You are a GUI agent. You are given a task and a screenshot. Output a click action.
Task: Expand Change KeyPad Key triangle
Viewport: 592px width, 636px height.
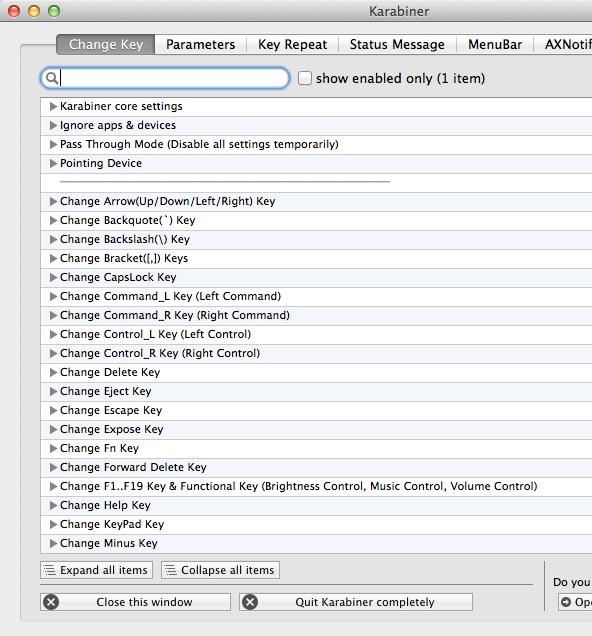point(53,524)
